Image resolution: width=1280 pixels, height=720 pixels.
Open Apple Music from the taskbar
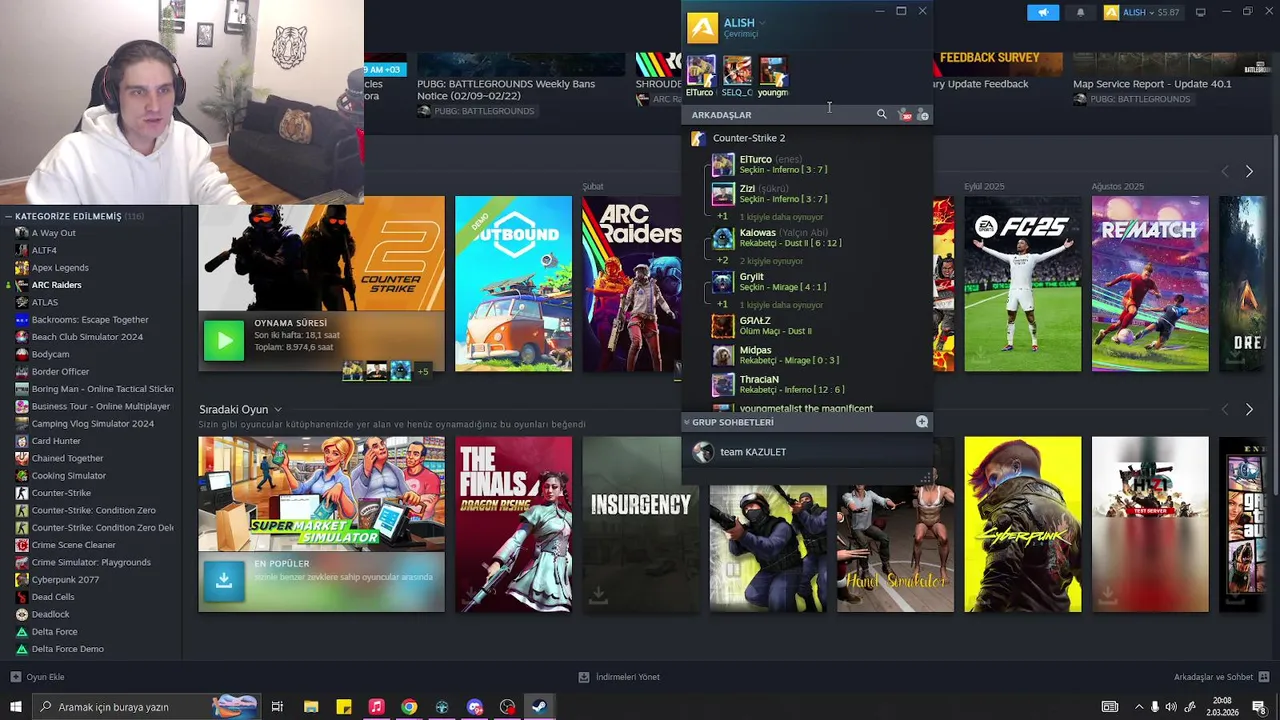tap(376, 707)
